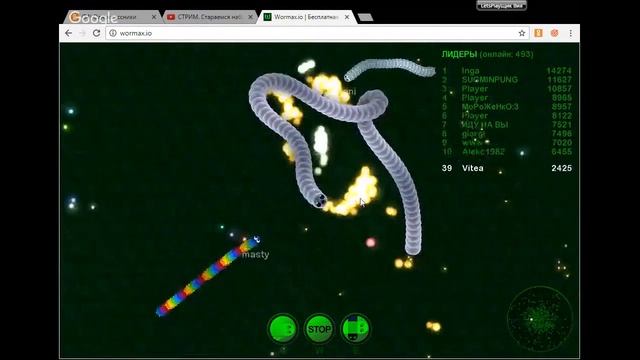Close the Google tab
640x360 pixels.
pyautogui.click(x=154, y=17)
